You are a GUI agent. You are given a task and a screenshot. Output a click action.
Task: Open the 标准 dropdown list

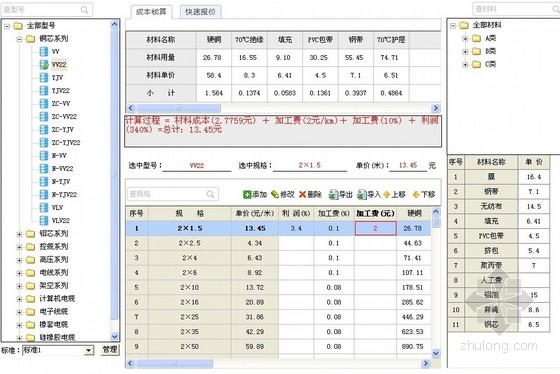click(89, 350)
